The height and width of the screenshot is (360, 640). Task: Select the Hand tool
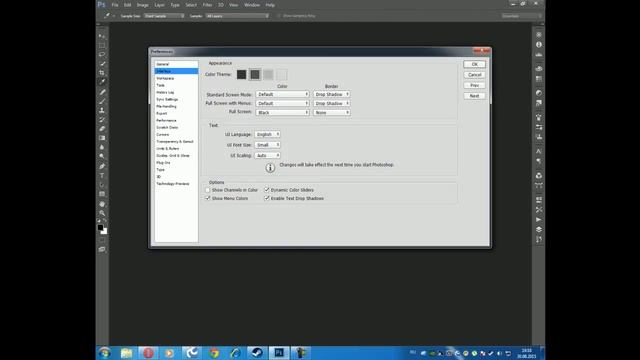pos(102,204)
